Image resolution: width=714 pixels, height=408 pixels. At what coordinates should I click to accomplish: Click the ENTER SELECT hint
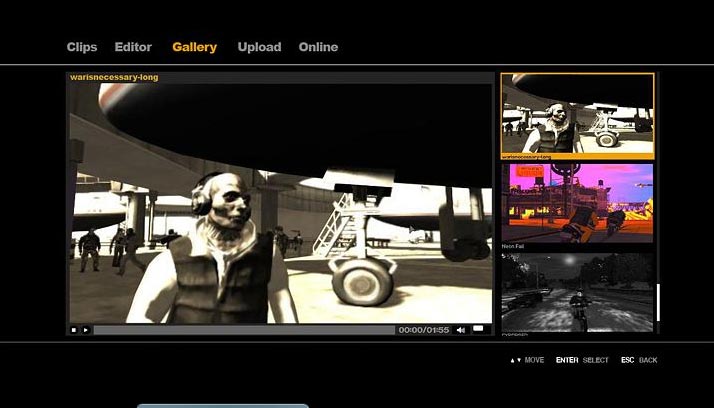582,360
